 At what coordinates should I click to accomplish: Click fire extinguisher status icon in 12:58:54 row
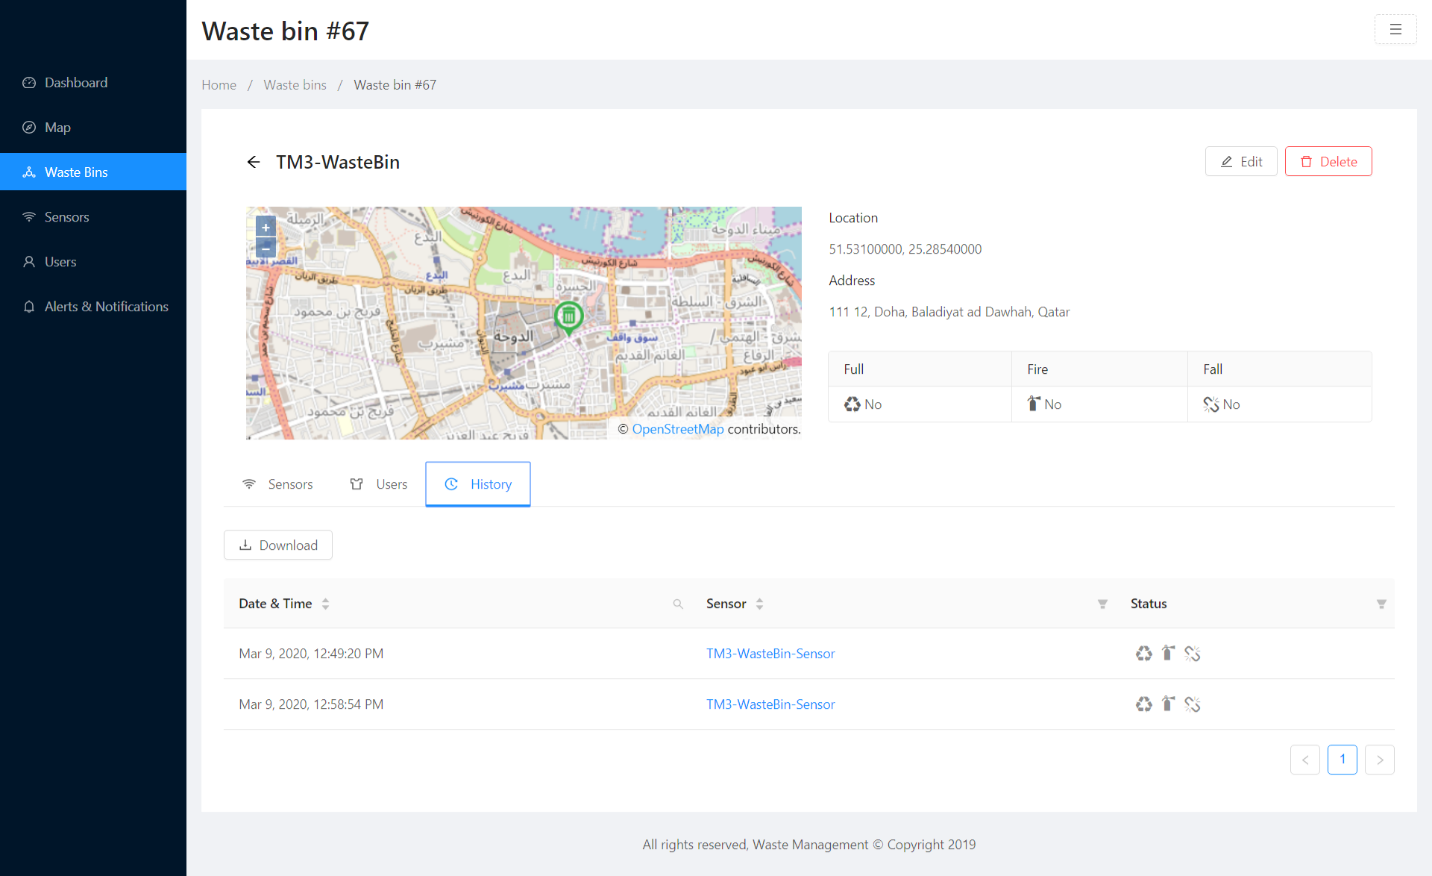[x=1167, y=704]
